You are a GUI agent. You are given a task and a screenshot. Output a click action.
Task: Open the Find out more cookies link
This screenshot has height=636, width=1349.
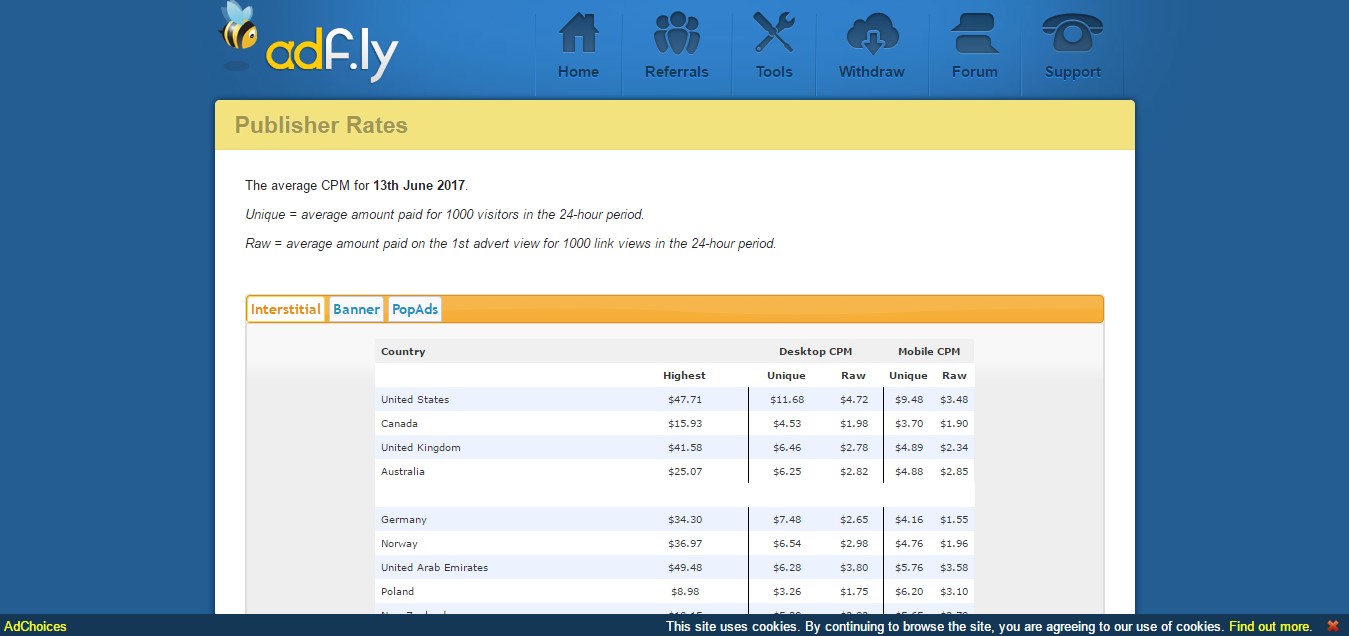click(1270, 627)
